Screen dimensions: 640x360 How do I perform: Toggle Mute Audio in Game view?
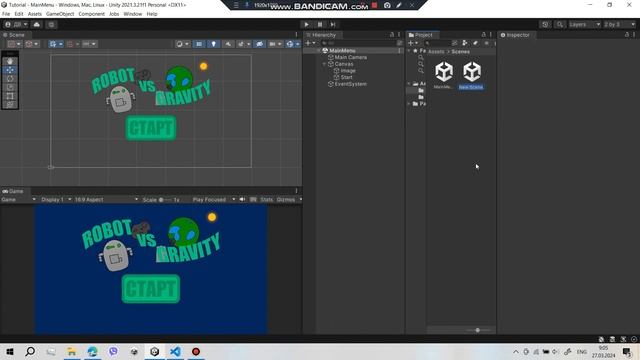[242, 200]
